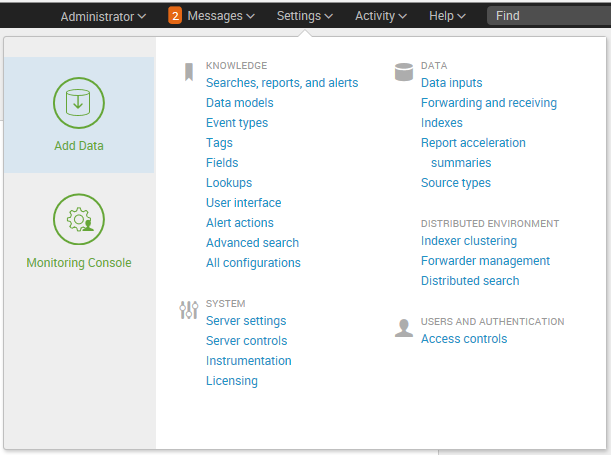Expand the Activity dropdown
Viewport: 611px width, 455px height.
381,16
